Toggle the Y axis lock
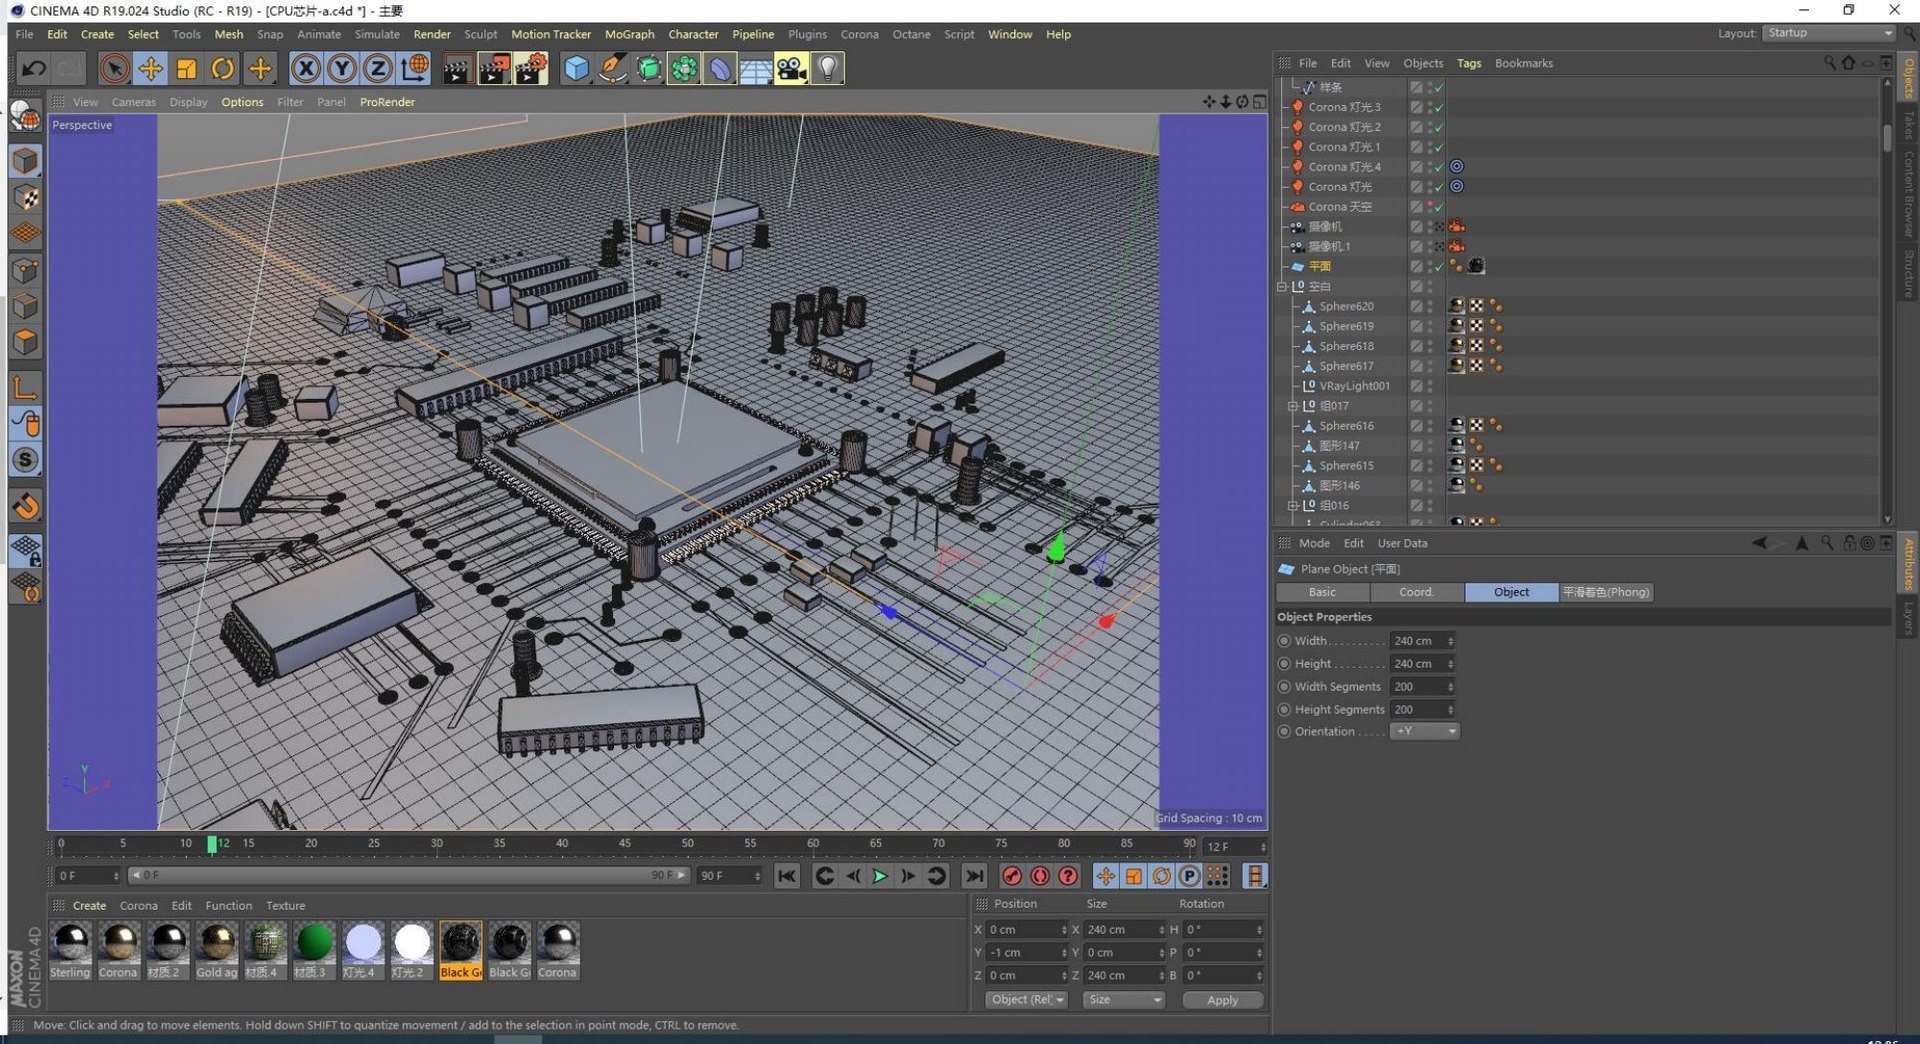 pyautogui.click(x=342, y=68)
